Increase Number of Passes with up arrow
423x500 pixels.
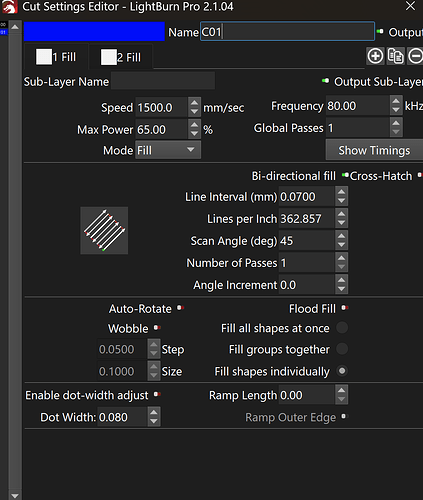point(341,258)
